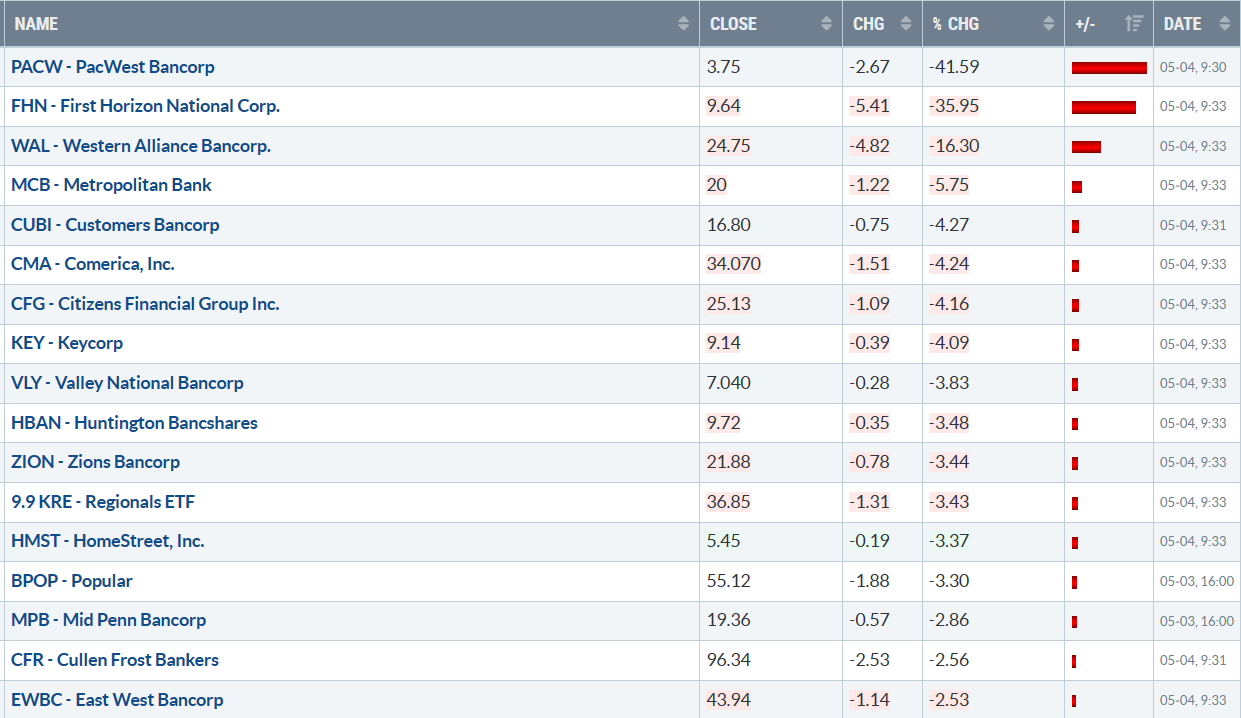The image size is (1241, 718).
Task: Sort by % CHG column arrows
Action: [x=1048, y=24]
